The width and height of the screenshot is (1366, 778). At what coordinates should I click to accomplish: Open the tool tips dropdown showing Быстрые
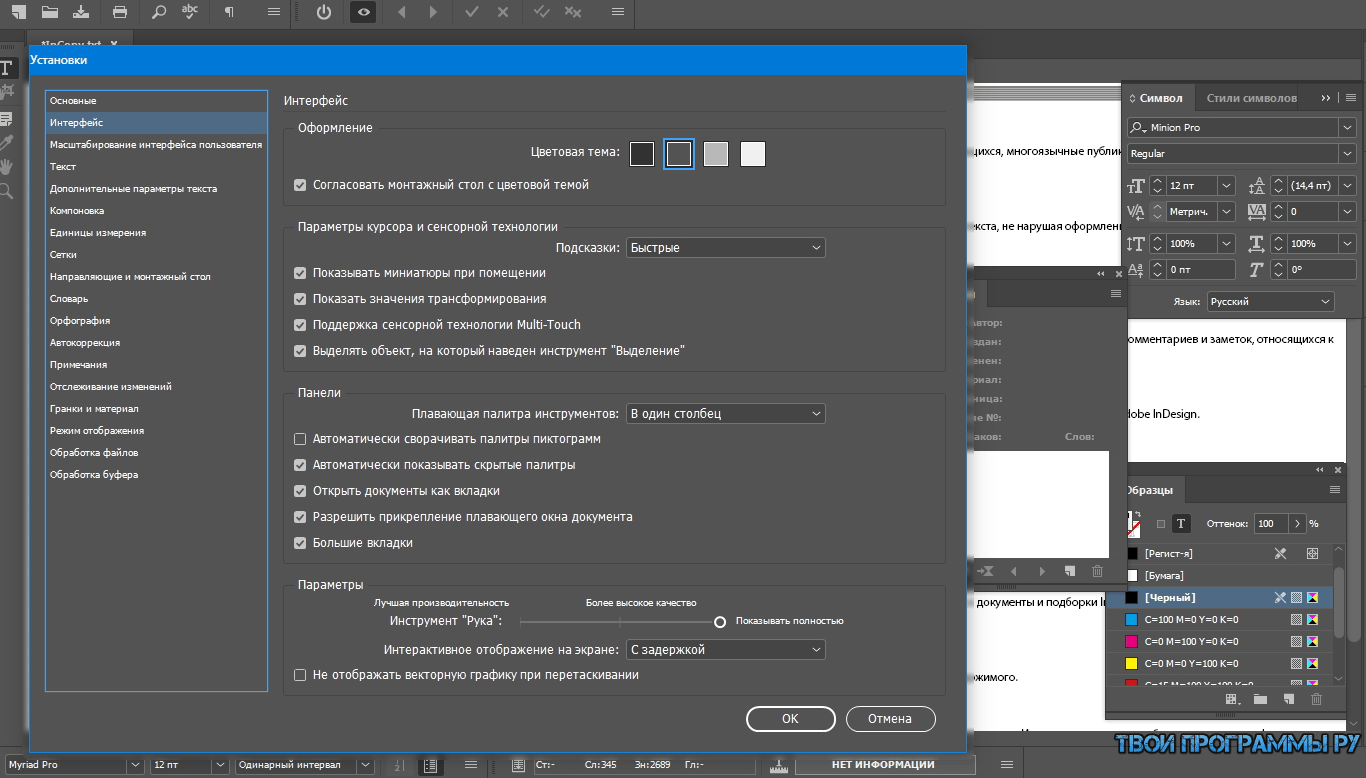coord(726,247)
